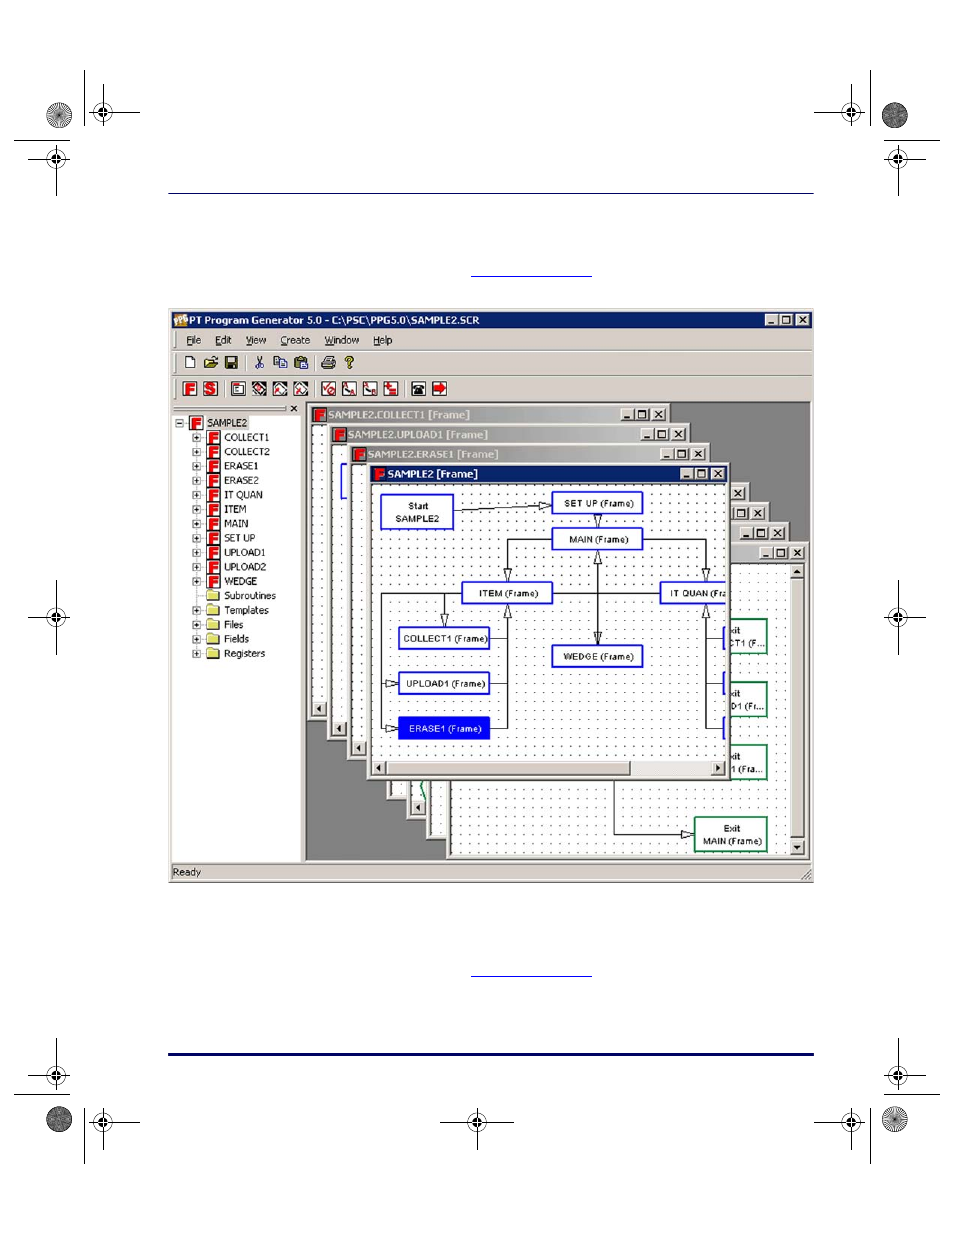Click the scissors Cut icon

(259, 363)
